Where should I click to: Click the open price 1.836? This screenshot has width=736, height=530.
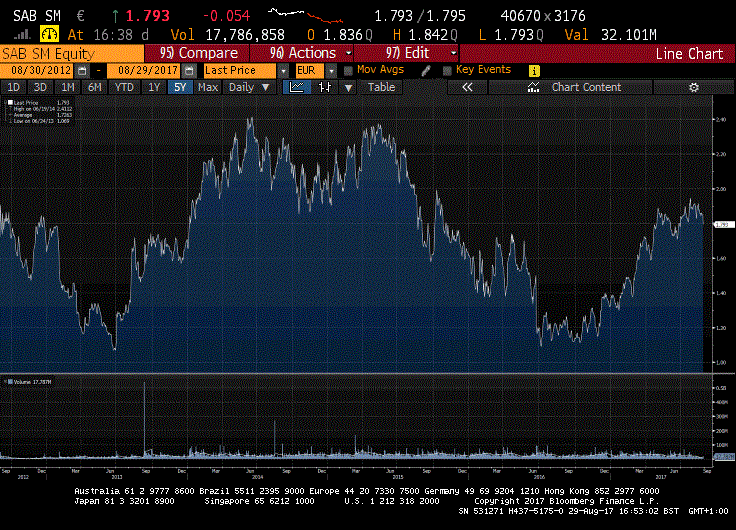[343, 34]
